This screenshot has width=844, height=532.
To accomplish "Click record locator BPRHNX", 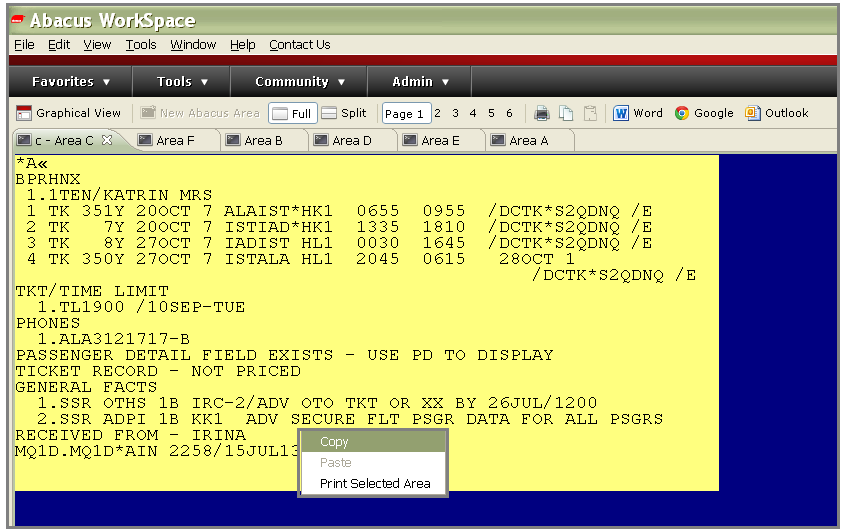I will 48,179.
